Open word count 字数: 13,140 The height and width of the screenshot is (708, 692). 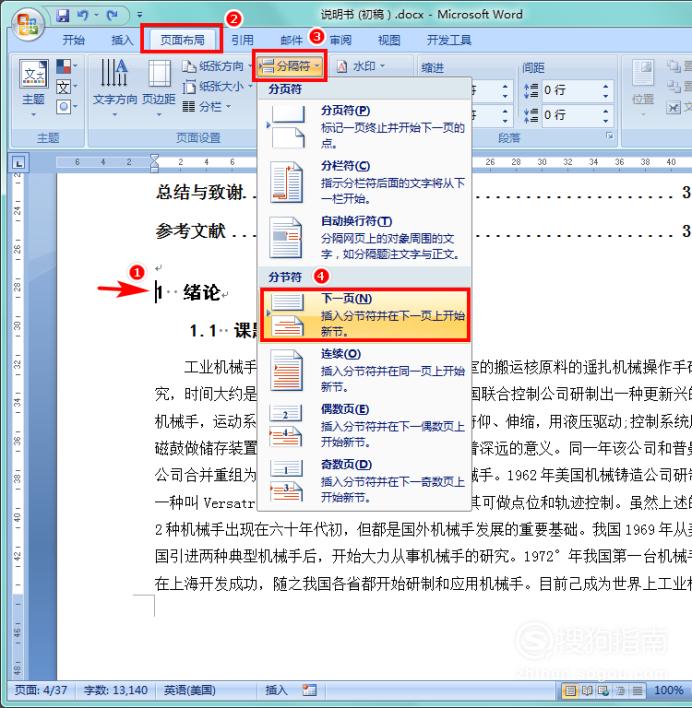[116, 690]
